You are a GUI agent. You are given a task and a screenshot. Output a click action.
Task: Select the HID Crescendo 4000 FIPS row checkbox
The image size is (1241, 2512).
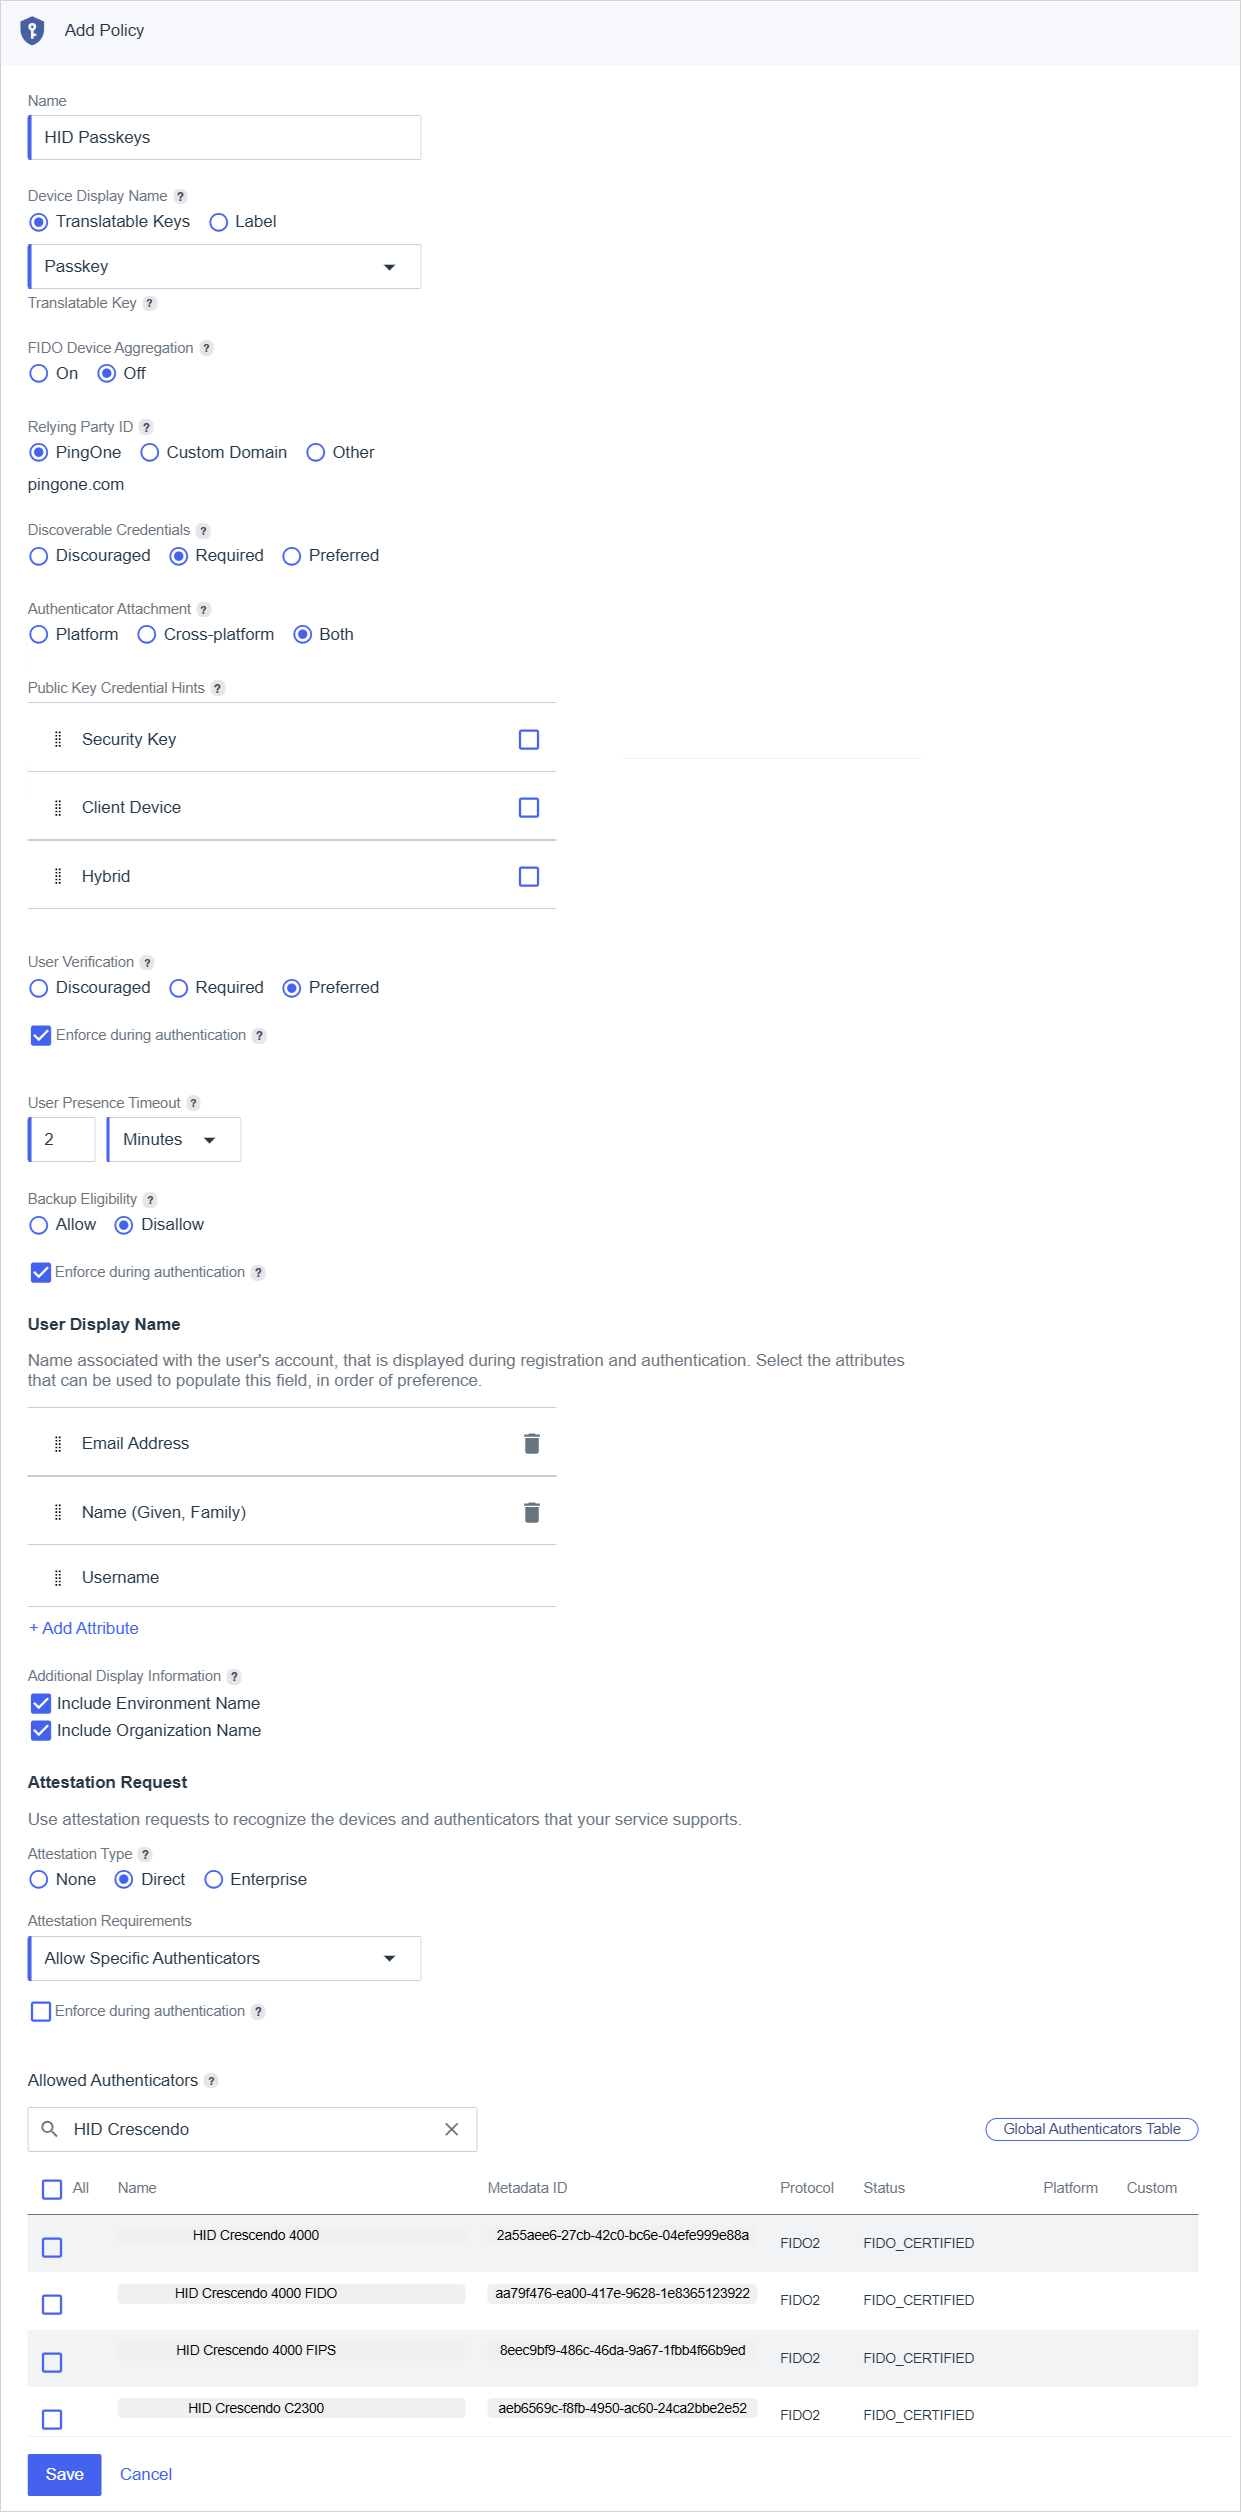(52, 2362)
